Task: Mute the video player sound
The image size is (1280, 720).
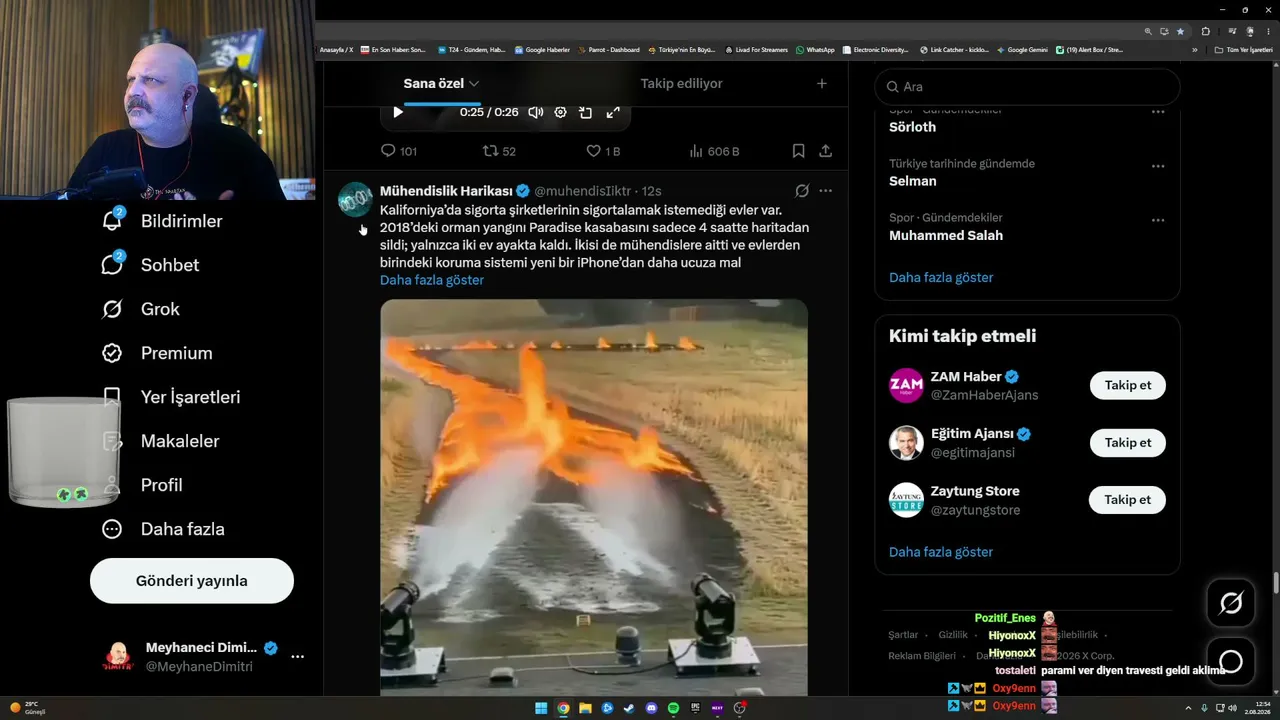Action: coord(535,112)
